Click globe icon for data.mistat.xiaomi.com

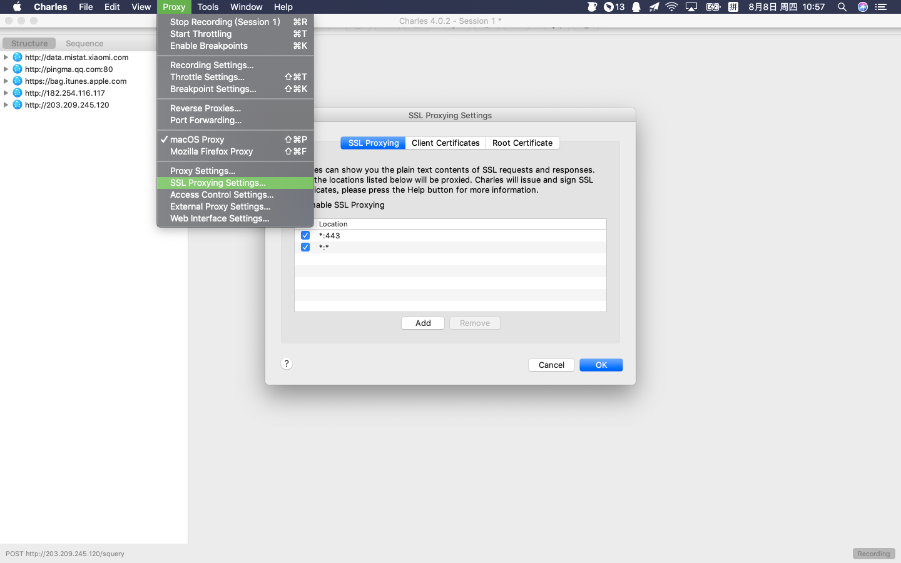pos(17,57)
